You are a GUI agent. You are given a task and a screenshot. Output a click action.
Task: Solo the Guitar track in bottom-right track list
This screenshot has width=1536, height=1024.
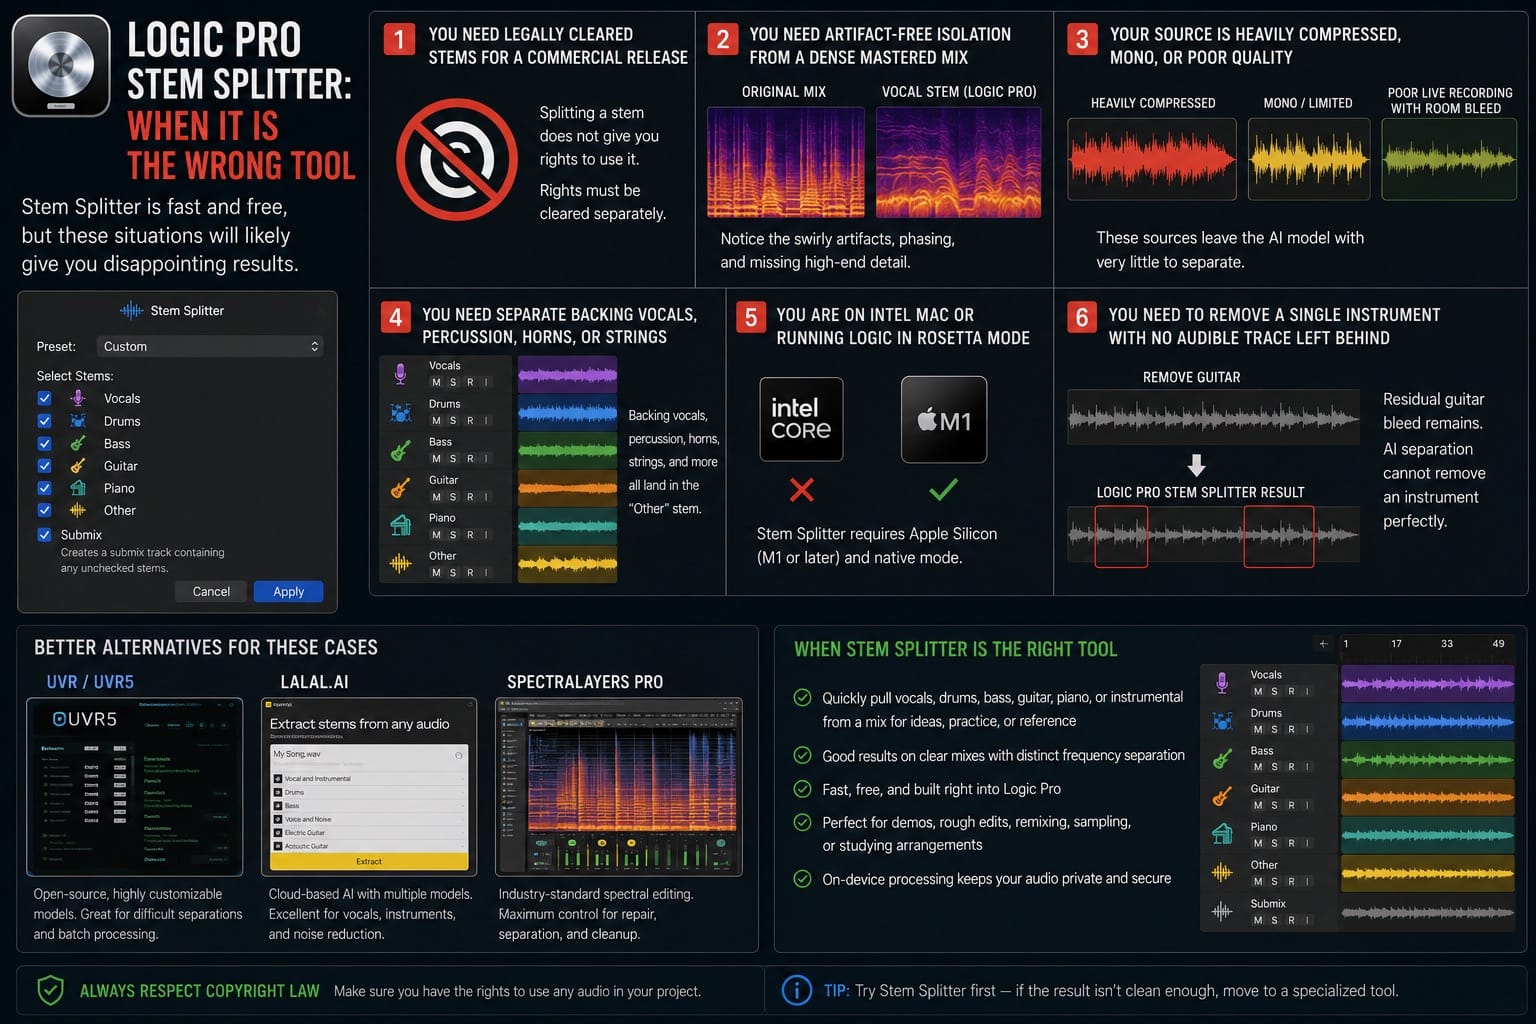[1274, 805]
